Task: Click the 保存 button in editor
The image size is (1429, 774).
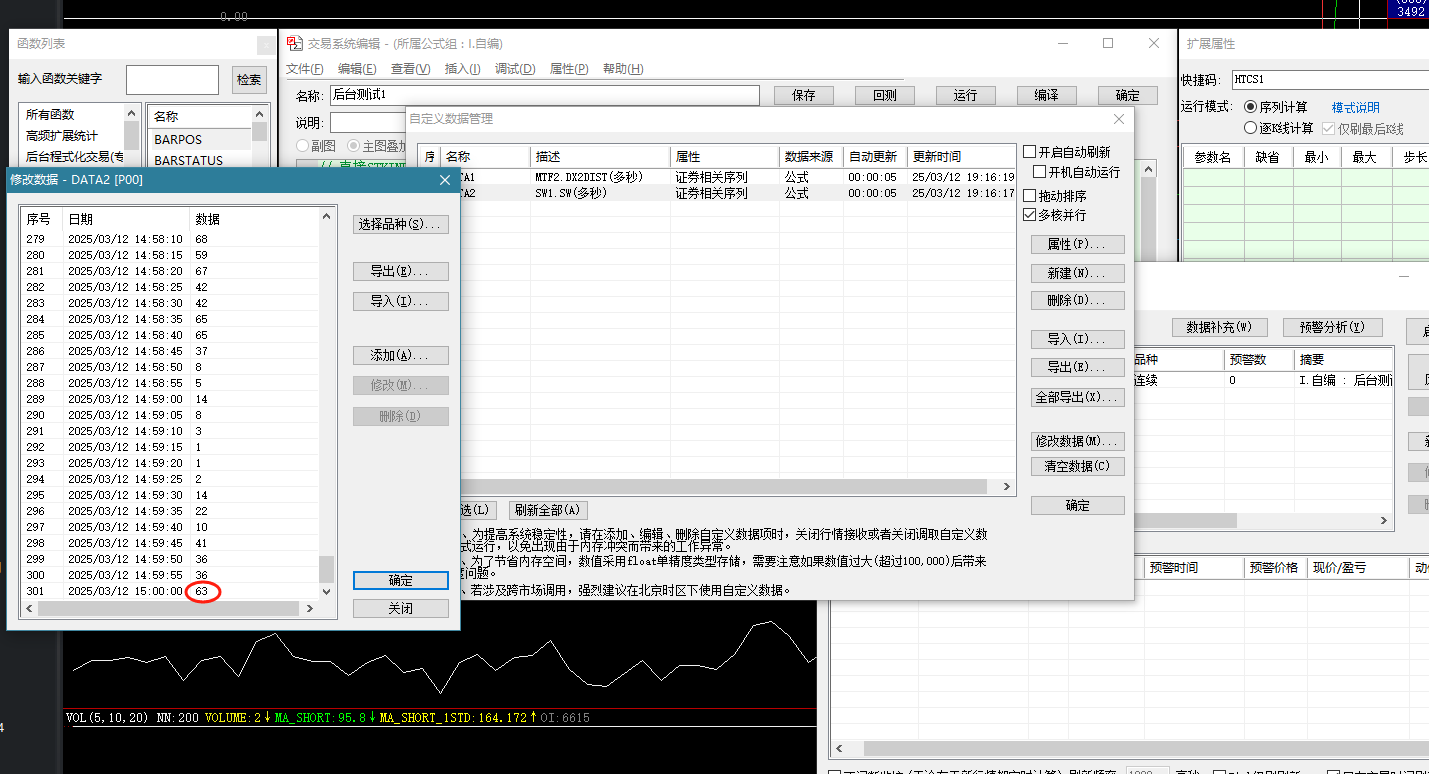Action: coord(804,95)
